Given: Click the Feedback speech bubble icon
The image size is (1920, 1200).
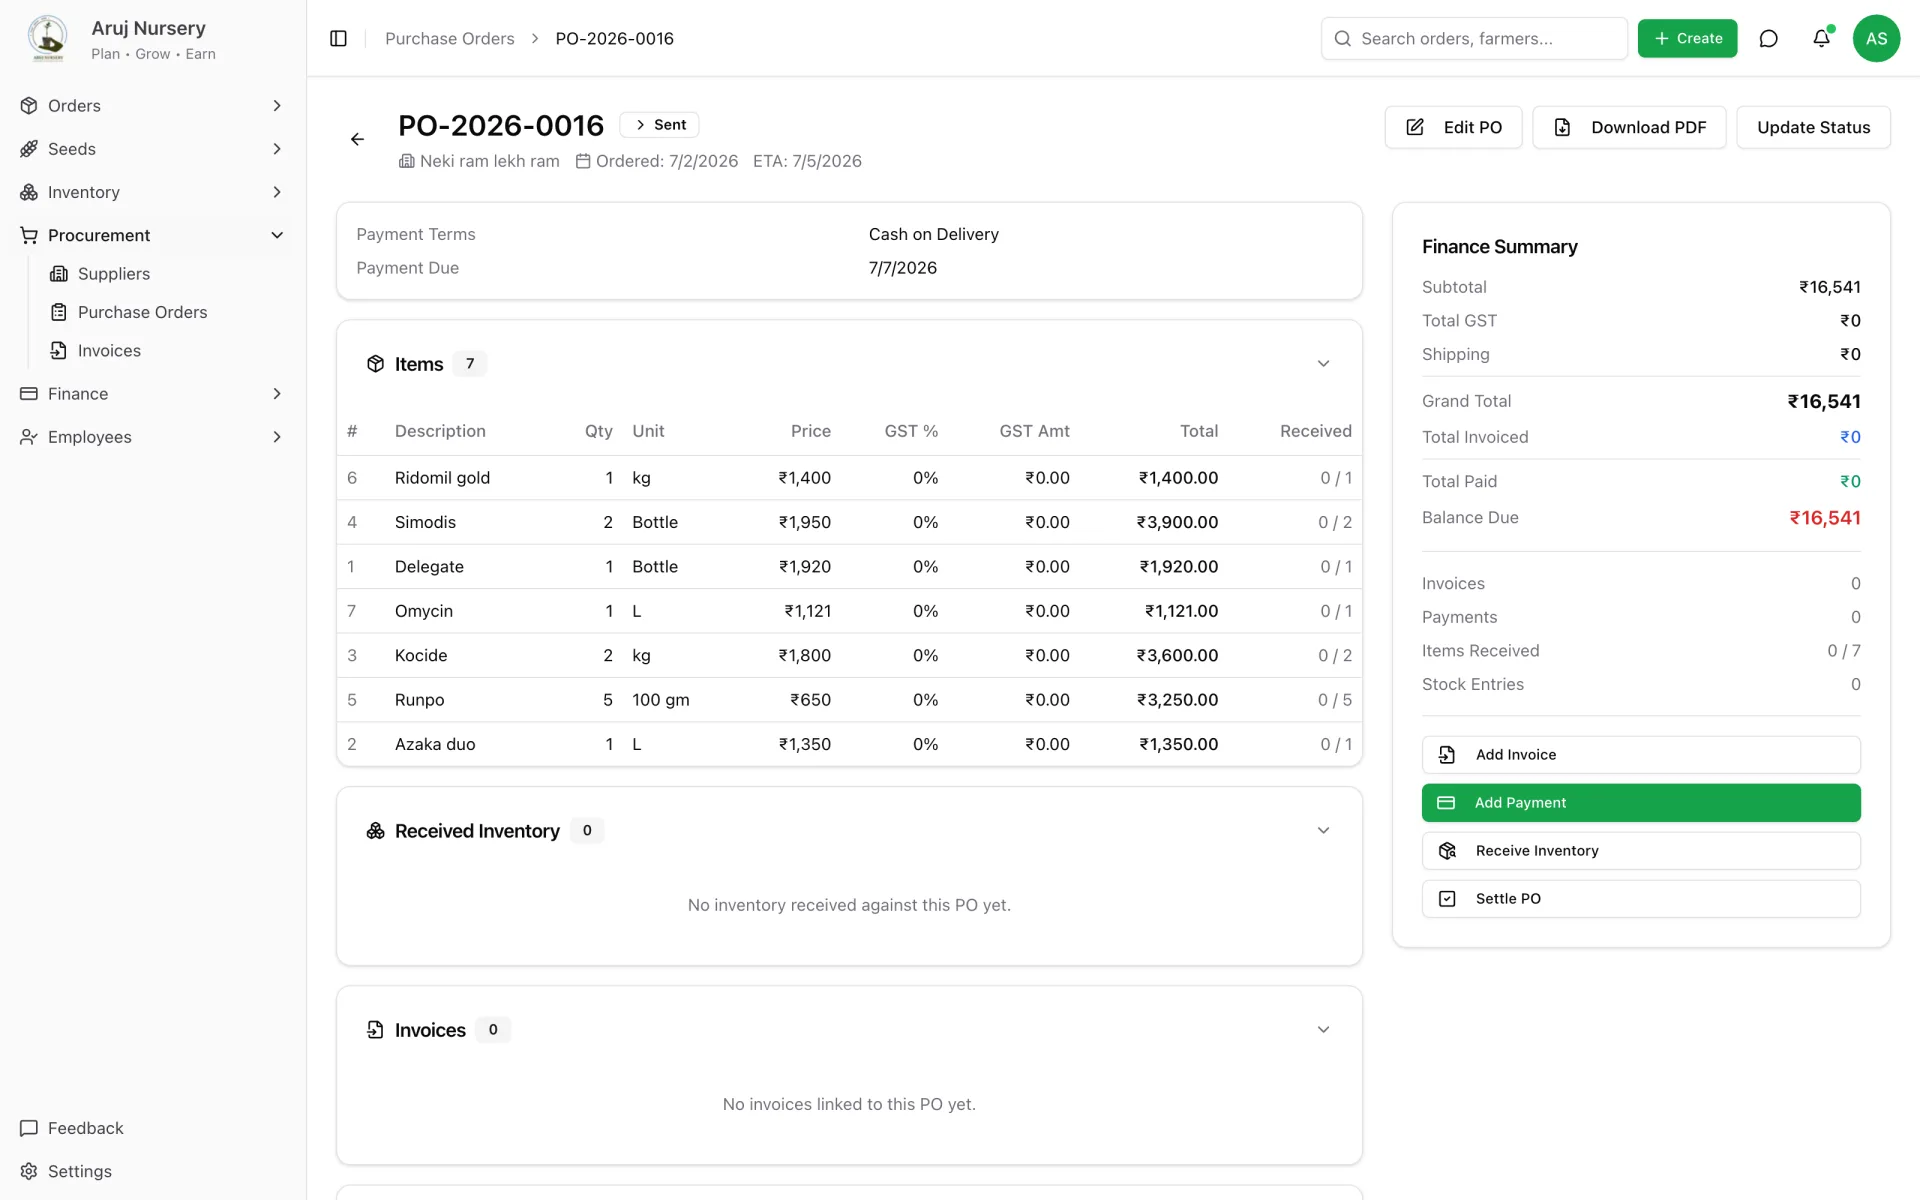Looking at the screenshot, I should click(x=29, y=1128).
